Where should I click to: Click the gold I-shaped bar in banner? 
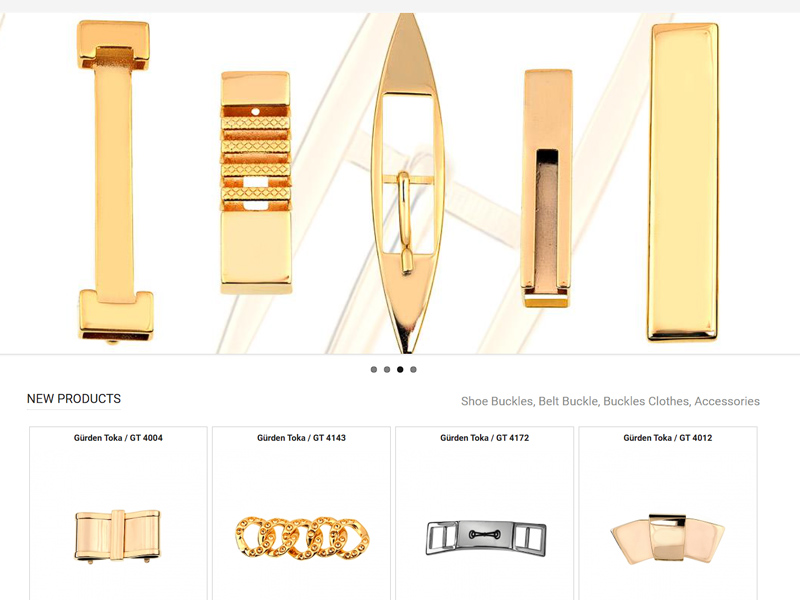point(115,181)
